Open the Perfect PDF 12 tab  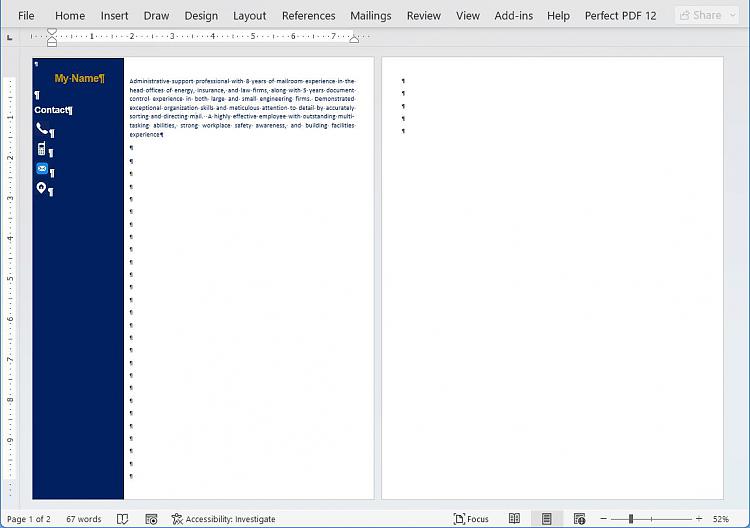(x=620, y=16)
